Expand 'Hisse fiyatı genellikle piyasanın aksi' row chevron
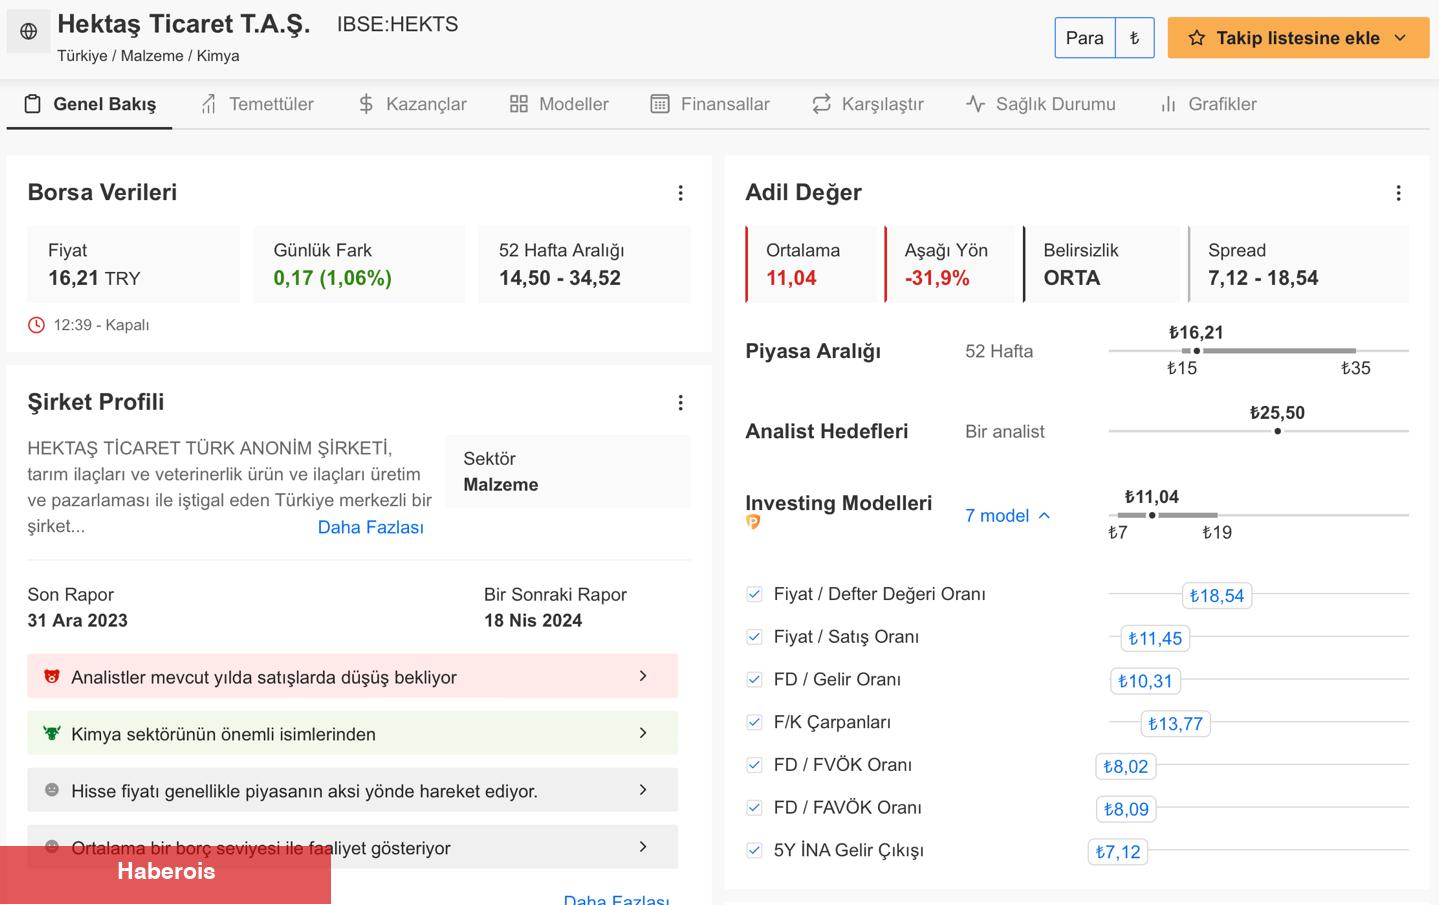Image resolution: width=1439 pixels, height=905 pixels. 643,790
